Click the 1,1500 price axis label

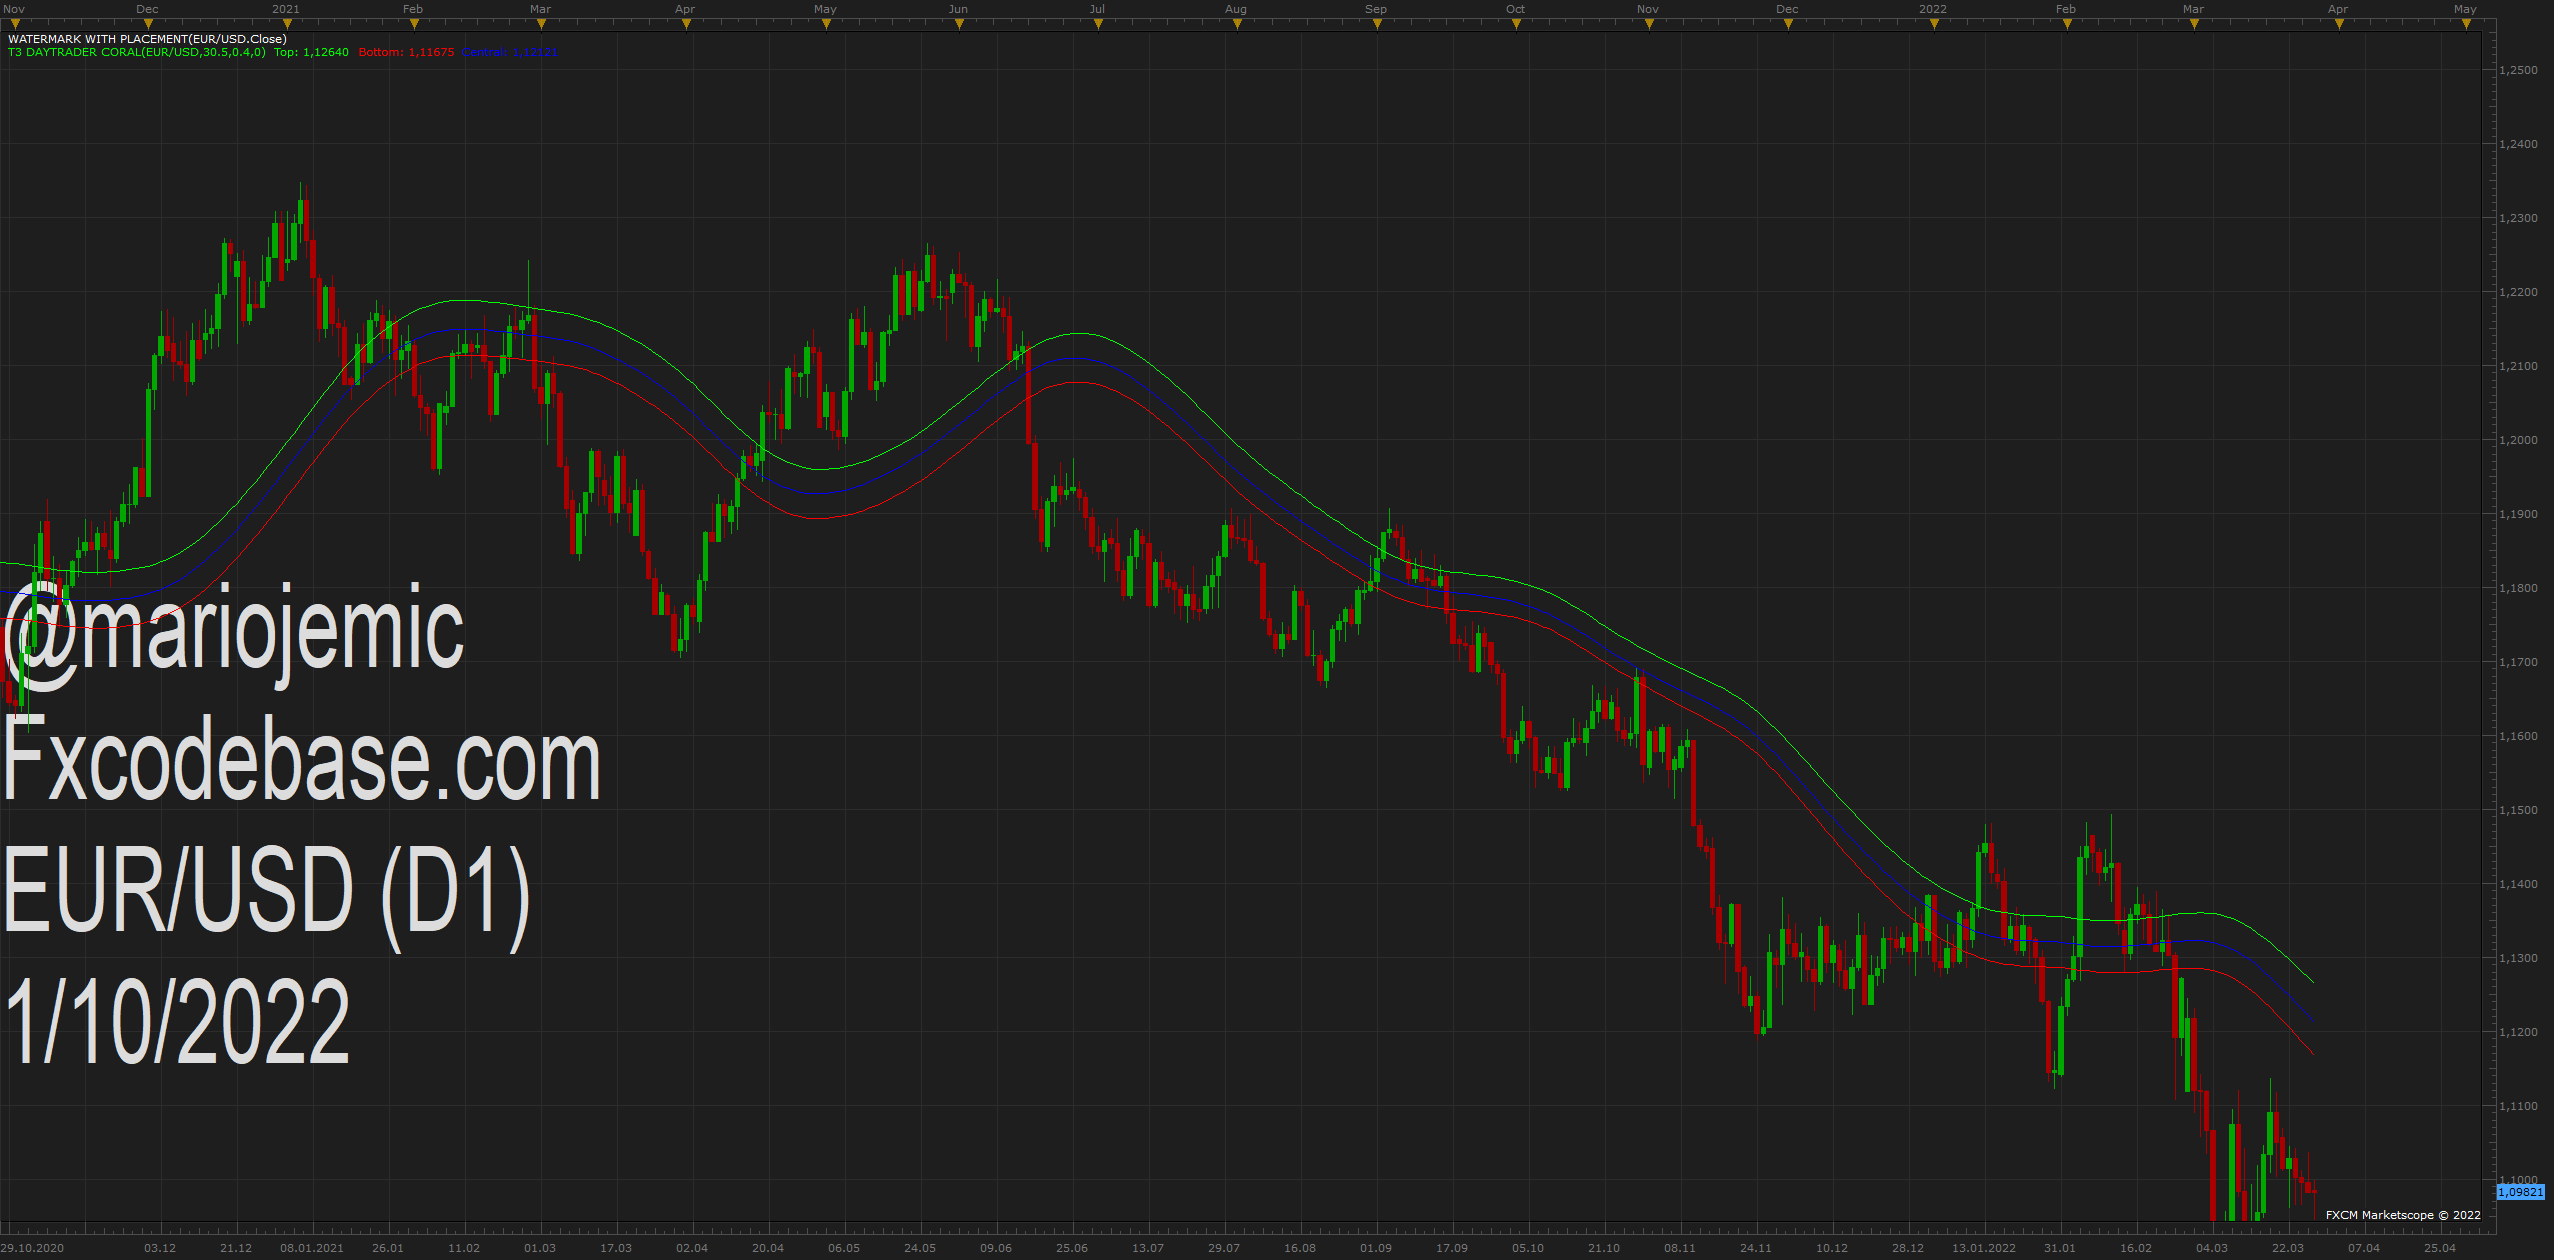[x=2518, y=810]
